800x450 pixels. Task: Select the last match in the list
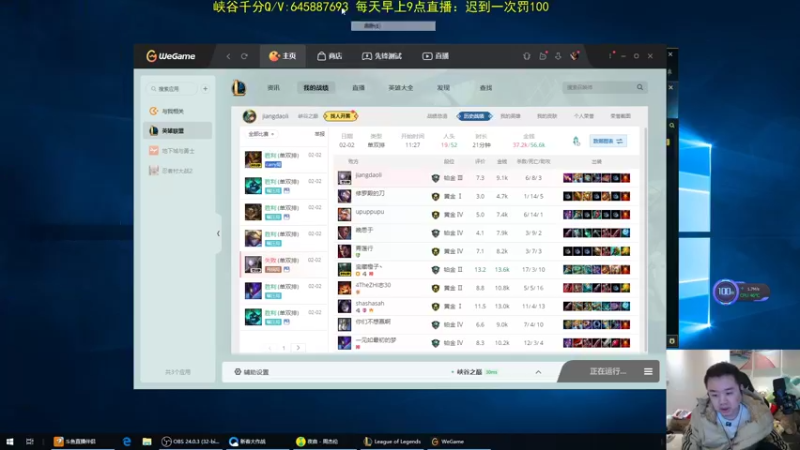284,317
